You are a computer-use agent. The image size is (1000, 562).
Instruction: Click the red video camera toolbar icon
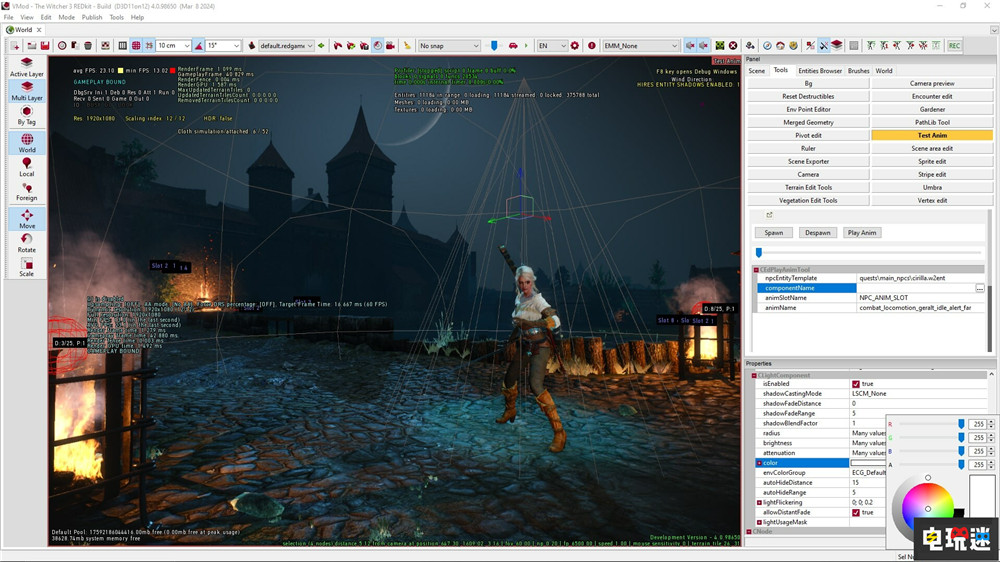click(x=390, y=46)
